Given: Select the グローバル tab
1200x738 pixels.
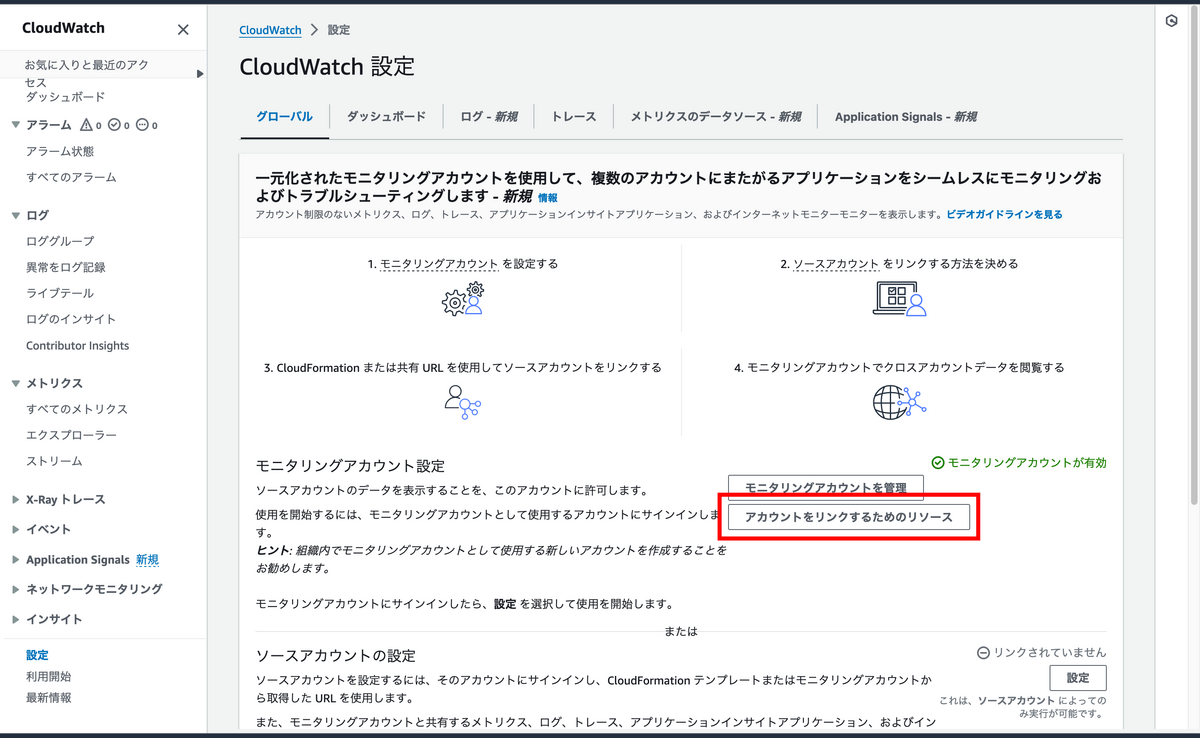Looking at the screenshot, I should [284, 117].
